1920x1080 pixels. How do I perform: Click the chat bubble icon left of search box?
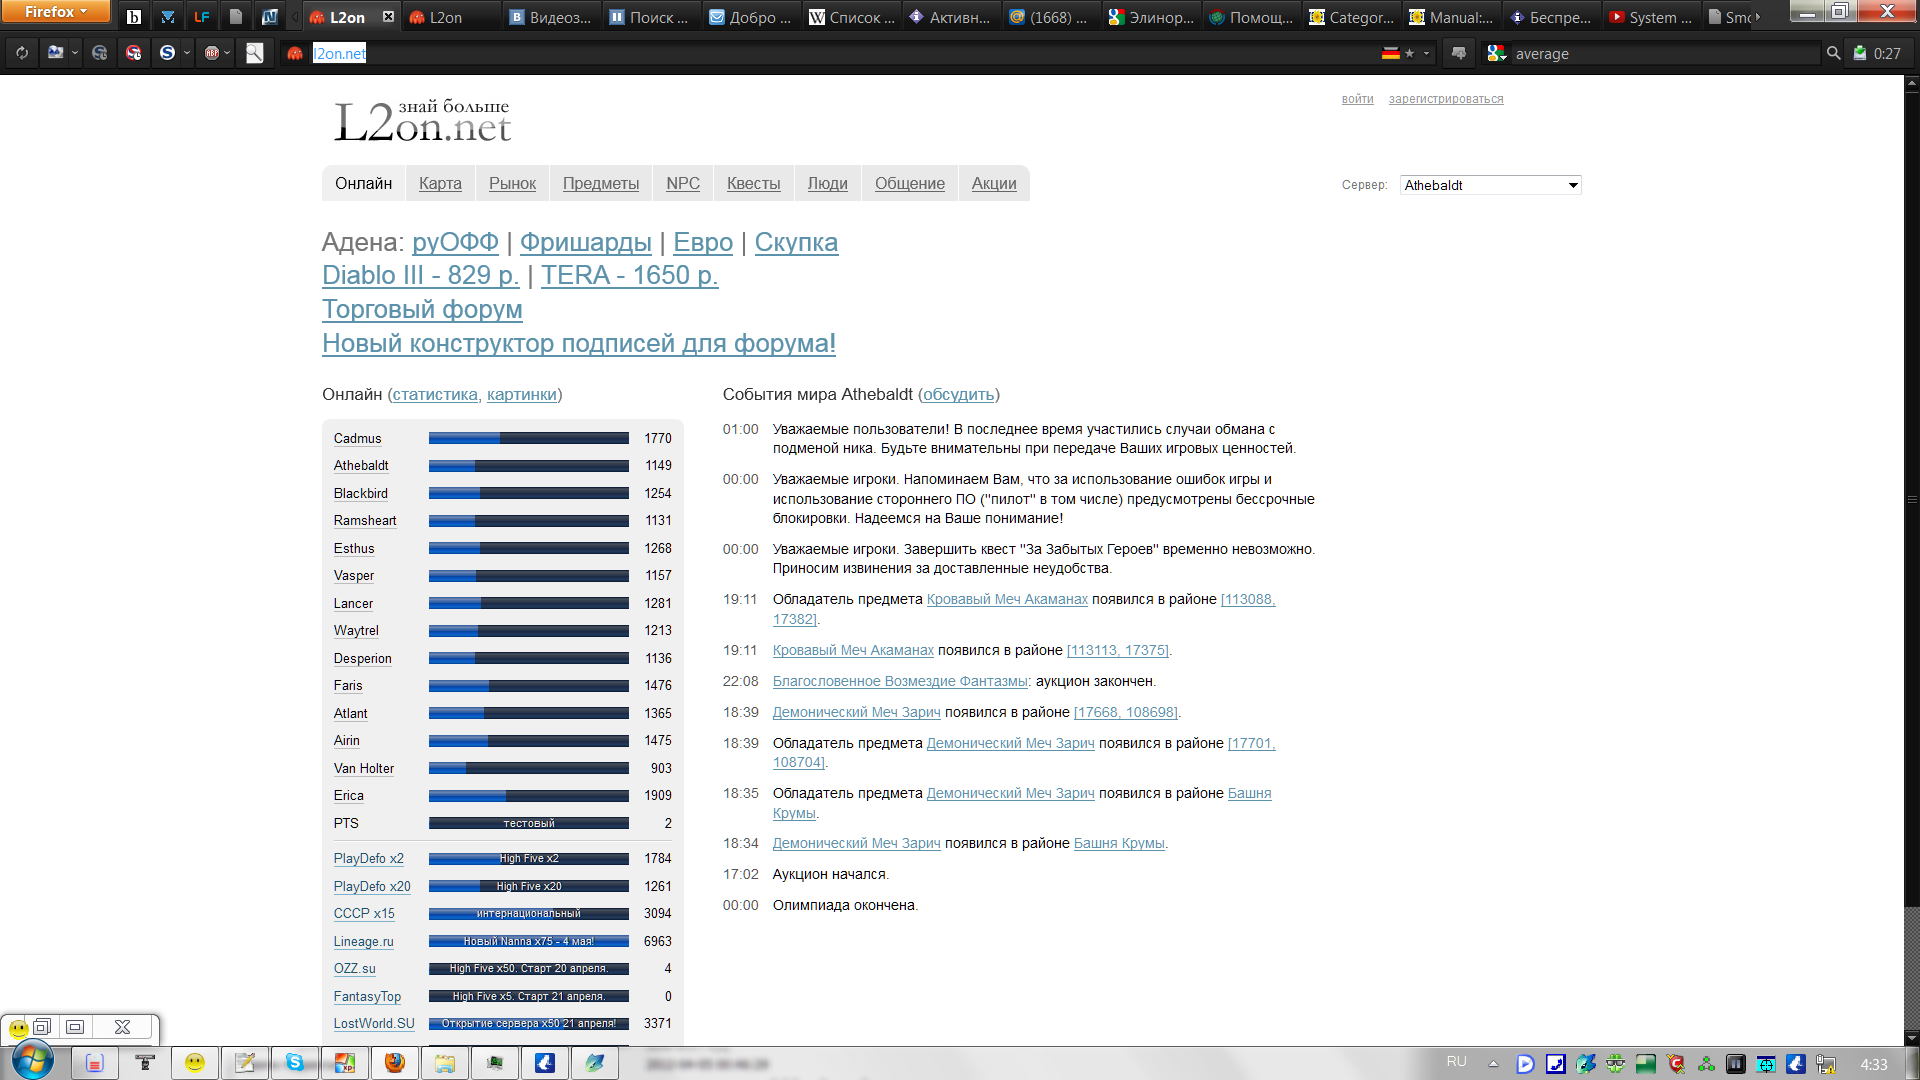1459,53
